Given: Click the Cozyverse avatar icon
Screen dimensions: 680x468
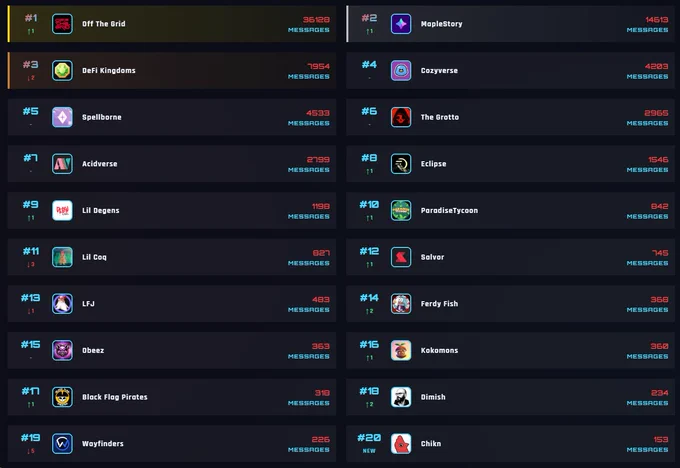Looking at the screenshot, I should pos(401,71).
